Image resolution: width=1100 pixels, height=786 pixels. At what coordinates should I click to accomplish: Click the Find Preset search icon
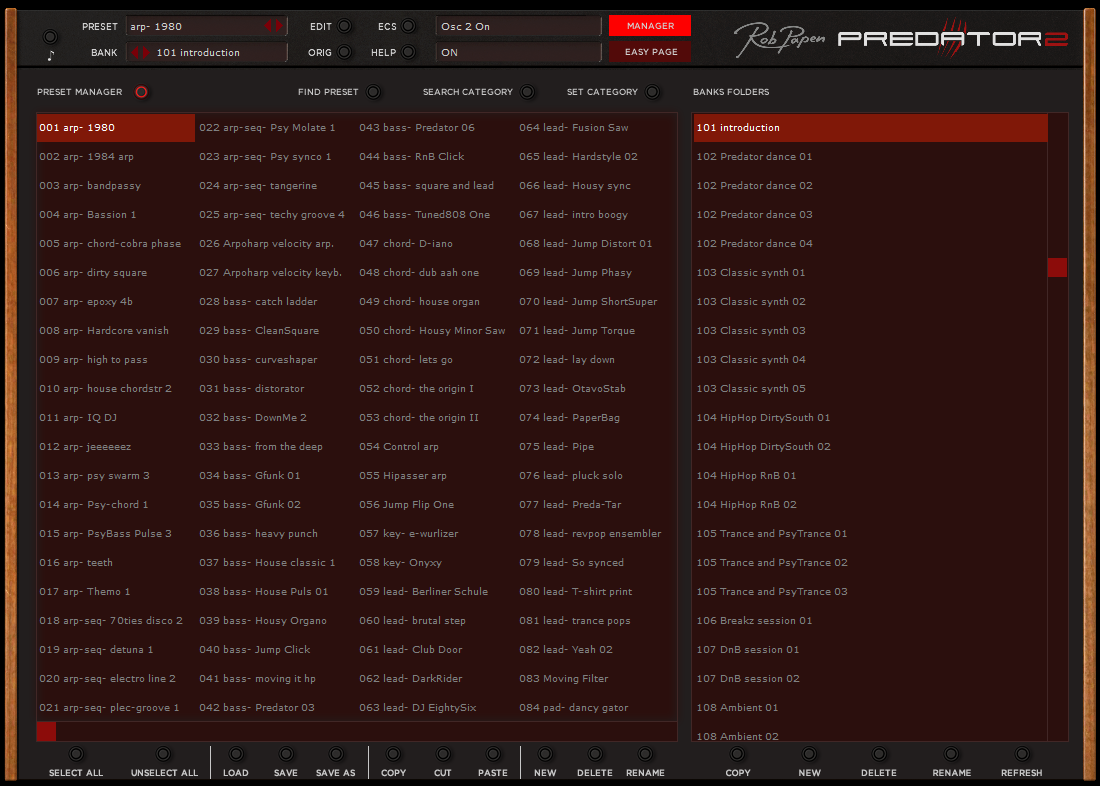(372, 91)
